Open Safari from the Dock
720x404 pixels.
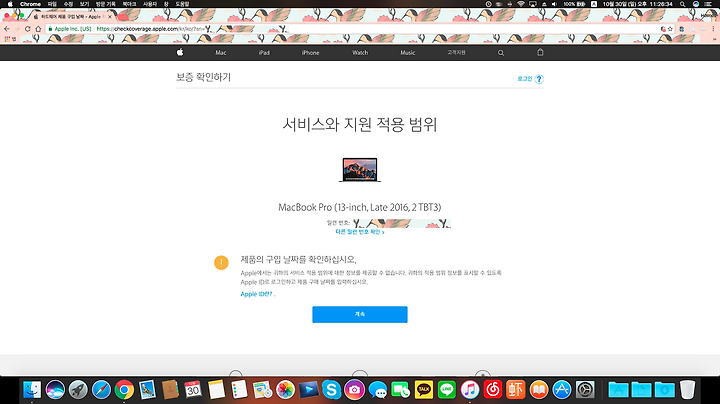tap(101, 390)
